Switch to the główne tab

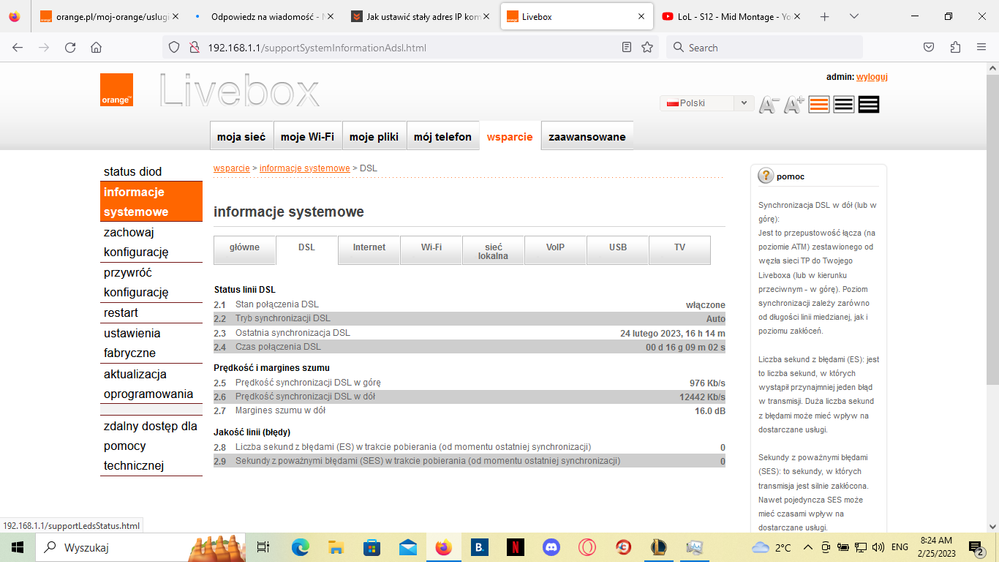point(245,250)
